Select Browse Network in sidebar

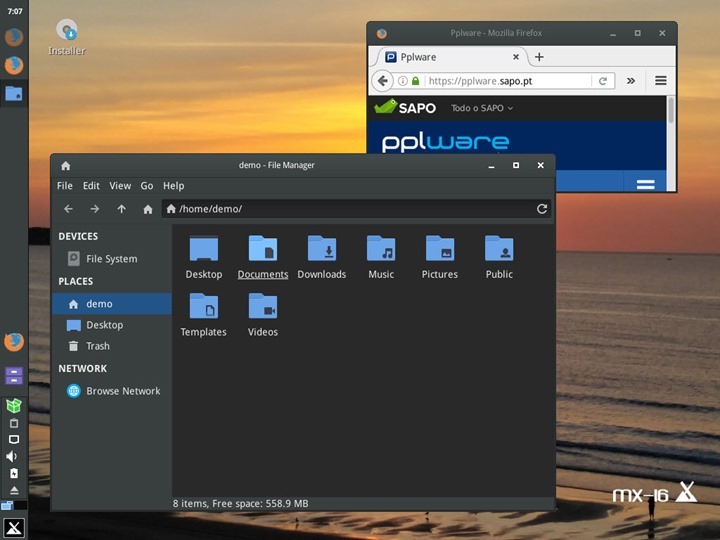coord(122,391)
